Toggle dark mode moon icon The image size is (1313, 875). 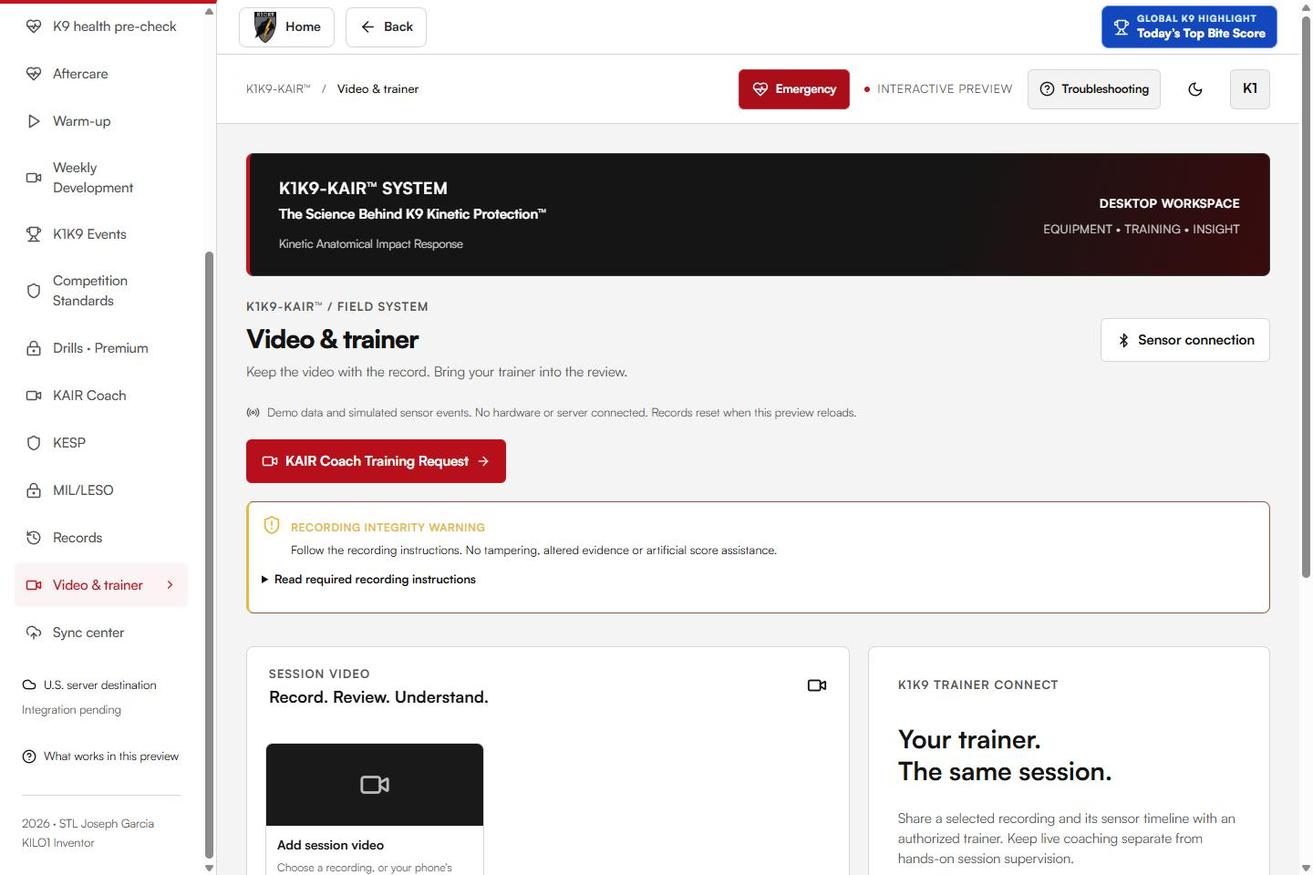1195,89
